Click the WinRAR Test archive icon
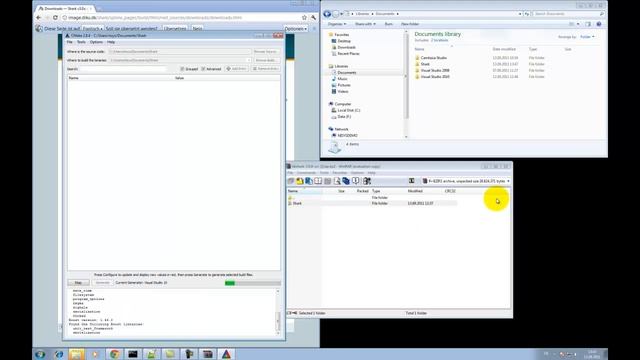This screenshot has height=360, width=640. [x=309, y=181]
